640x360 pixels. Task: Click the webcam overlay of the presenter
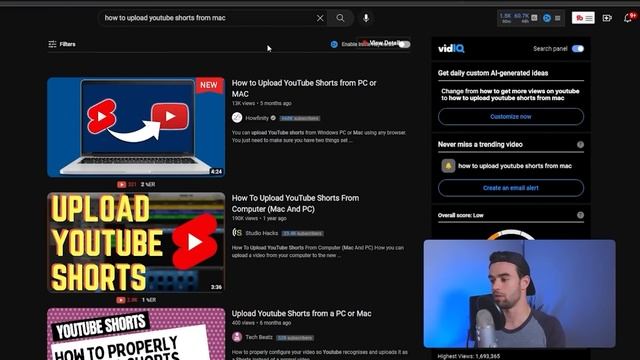pyautogui.click(x=520, y=294)
